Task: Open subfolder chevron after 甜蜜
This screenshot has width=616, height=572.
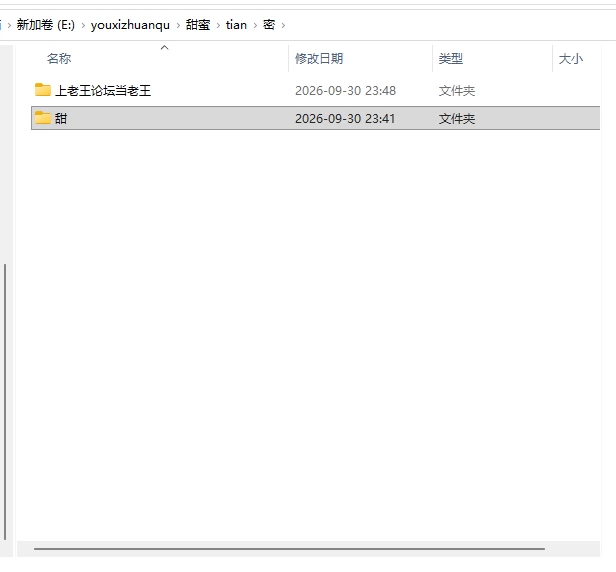Action: coord(218,26)
